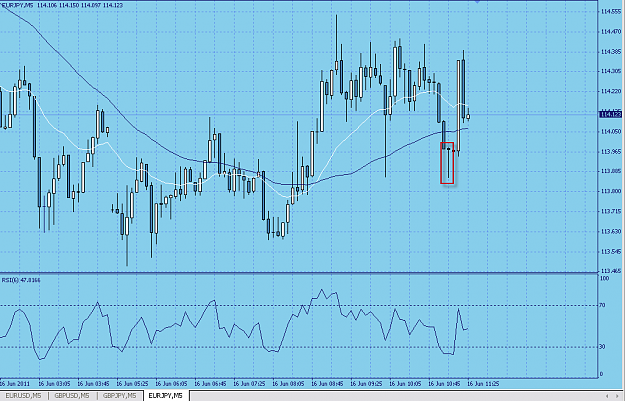Click the 113.465 price axis label

(610, 271)
